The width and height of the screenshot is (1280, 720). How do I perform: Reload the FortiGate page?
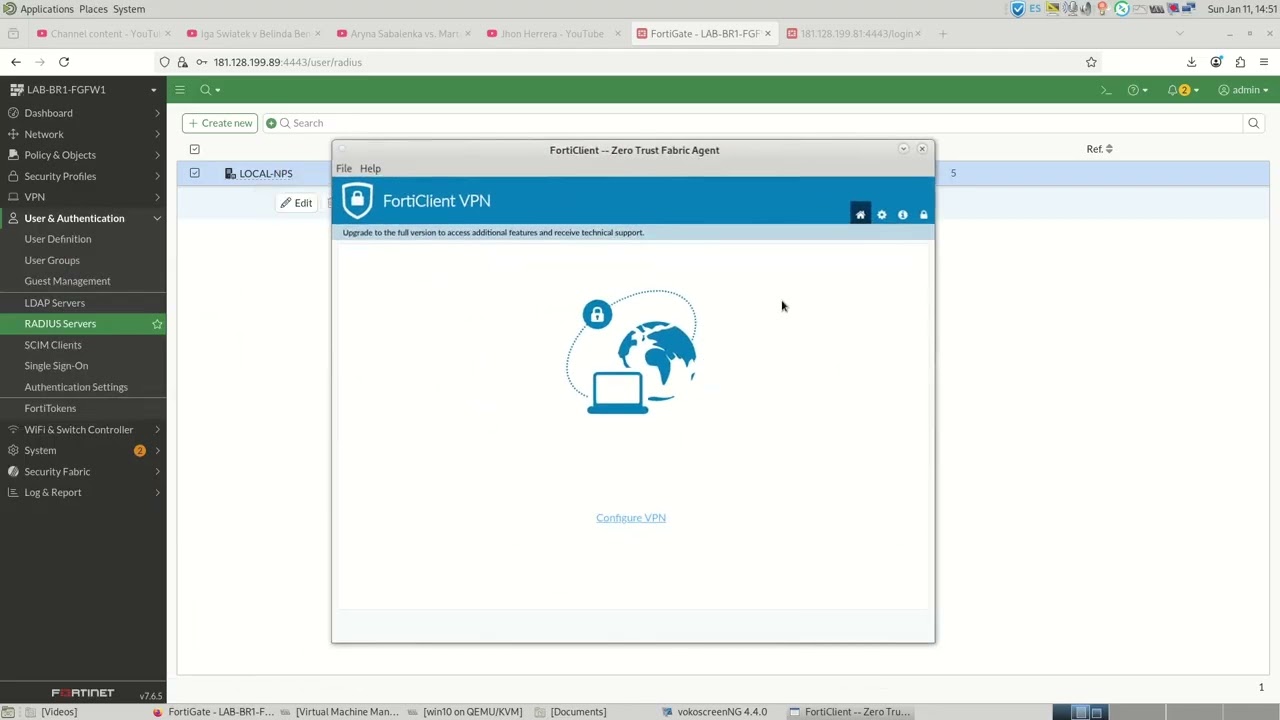[x=64, y=62]
